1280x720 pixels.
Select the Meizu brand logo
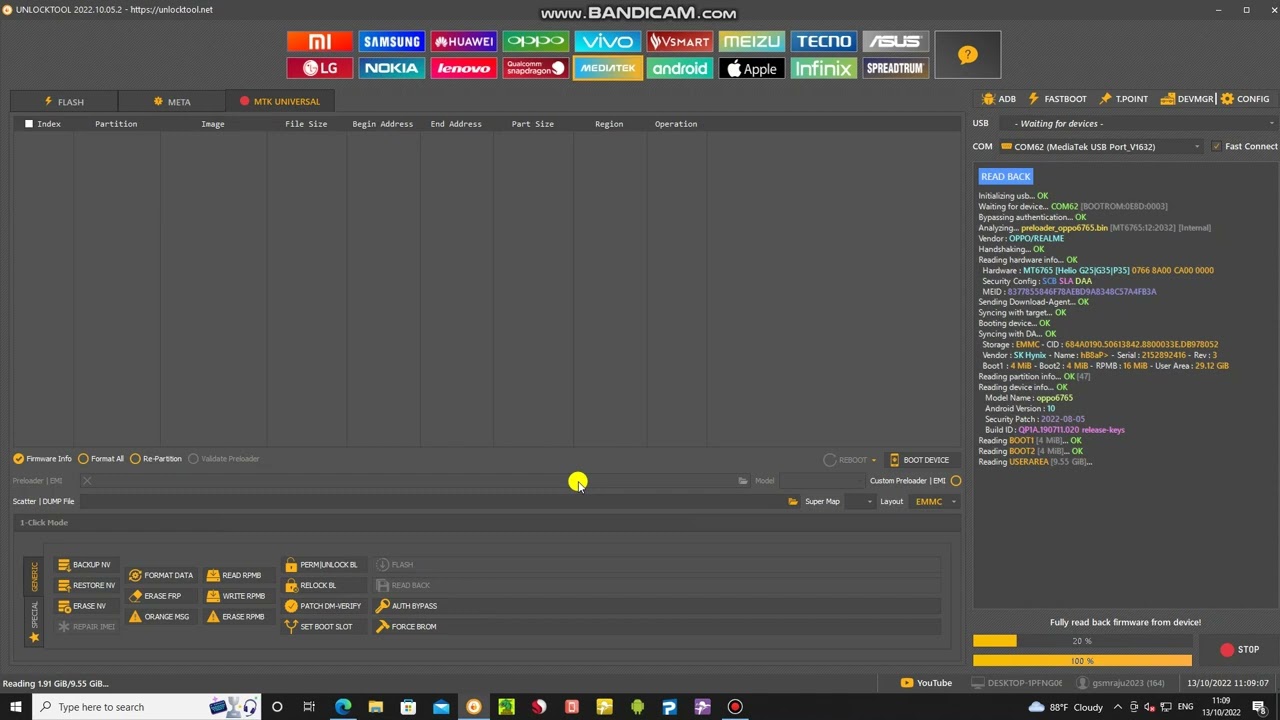(752, 41)
